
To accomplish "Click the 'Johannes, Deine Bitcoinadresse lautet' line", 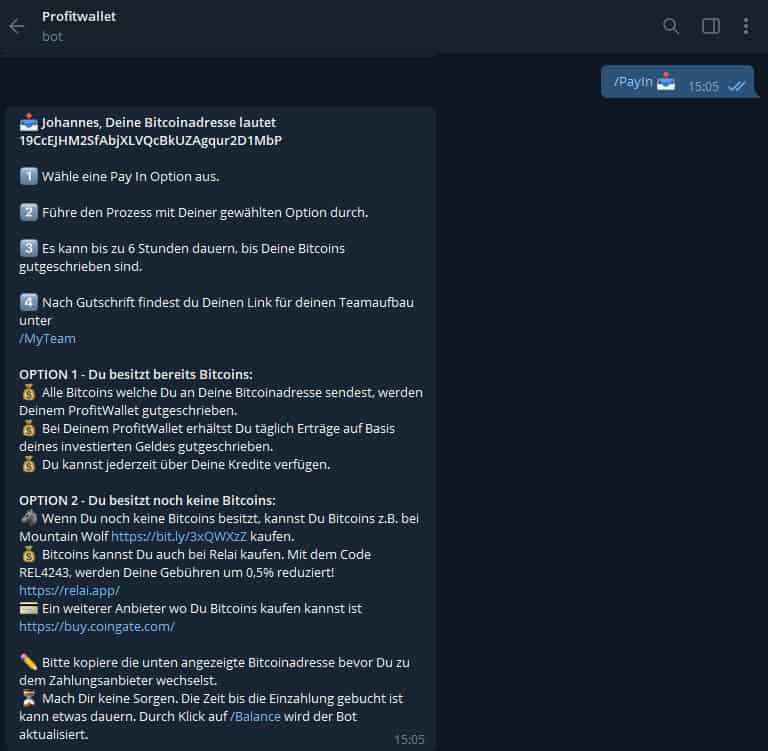I will (159, 122).
